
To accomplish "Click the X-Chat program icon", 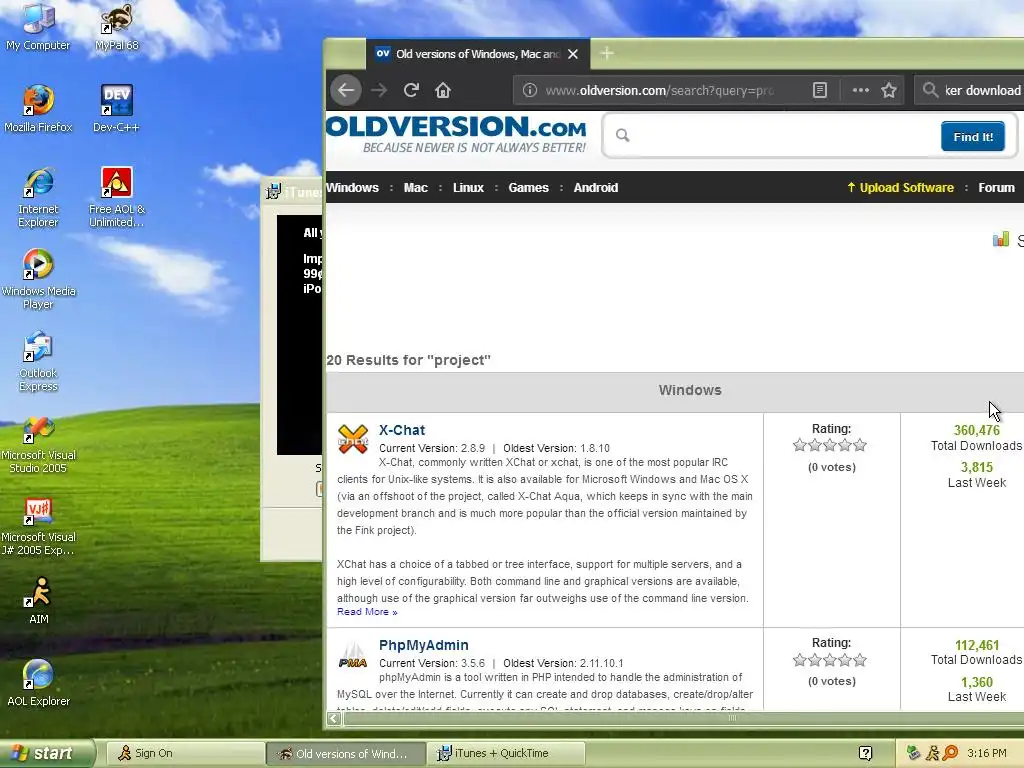I will (353, 438).
